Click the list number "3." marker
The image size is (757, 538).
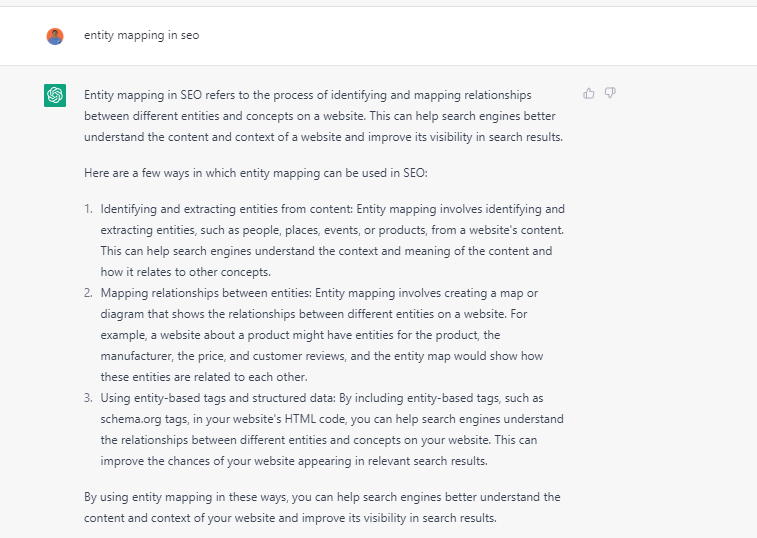(89, 397)
